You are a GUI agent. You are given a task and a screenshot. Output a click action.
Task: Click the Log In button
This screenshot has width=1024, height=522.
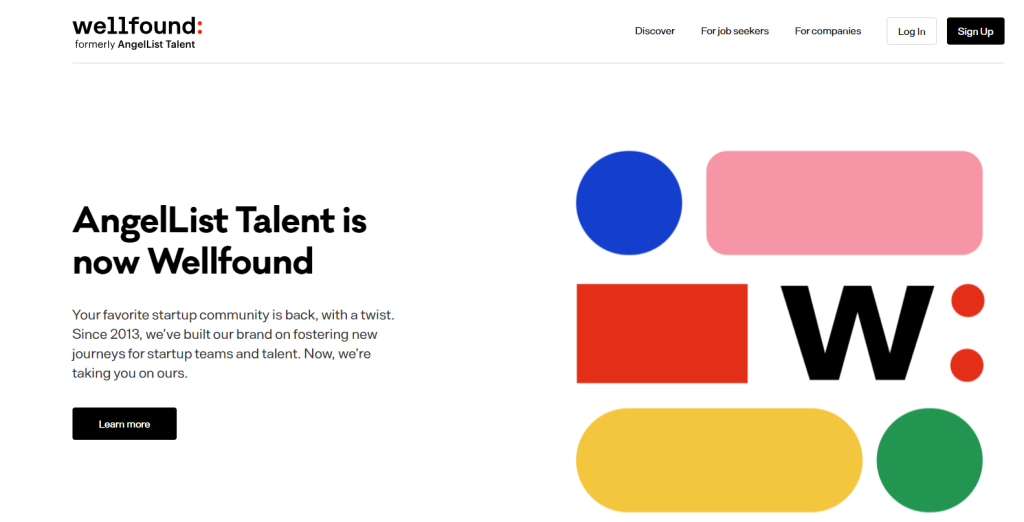coord(911,31)
